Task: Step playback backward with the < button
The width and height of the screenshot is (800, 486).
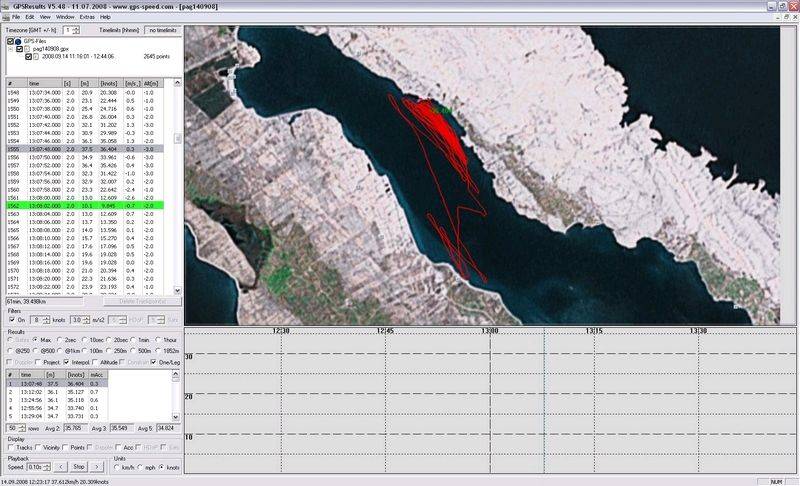Action: tap(61, 466)
